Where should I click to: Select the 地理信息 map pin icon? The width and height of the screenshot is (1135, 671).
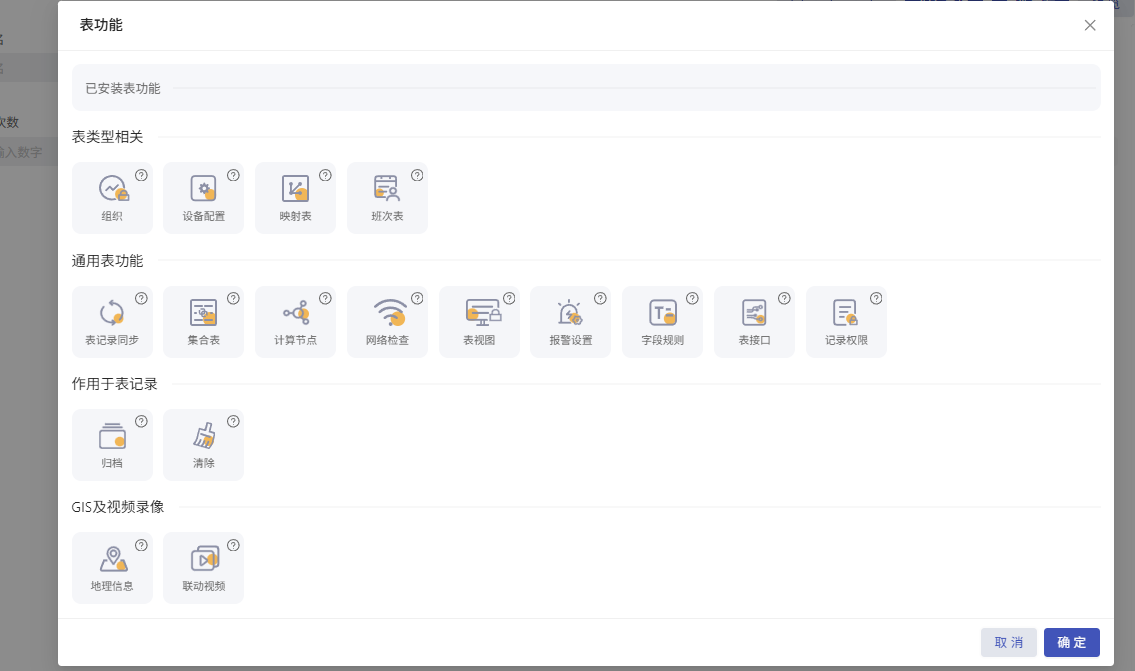[113, 559]
